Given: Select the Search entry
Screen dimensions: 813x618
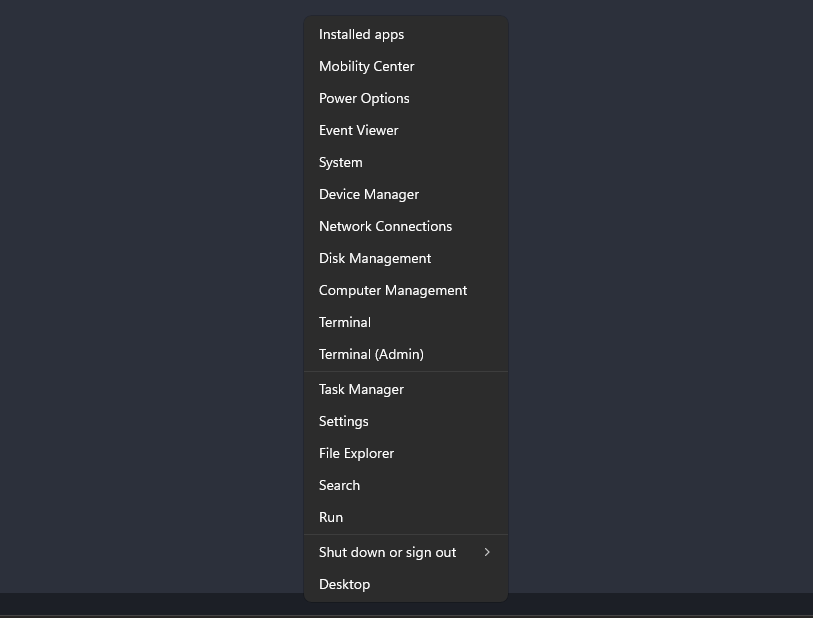Looking at the screenshot, I should point(405,485).
